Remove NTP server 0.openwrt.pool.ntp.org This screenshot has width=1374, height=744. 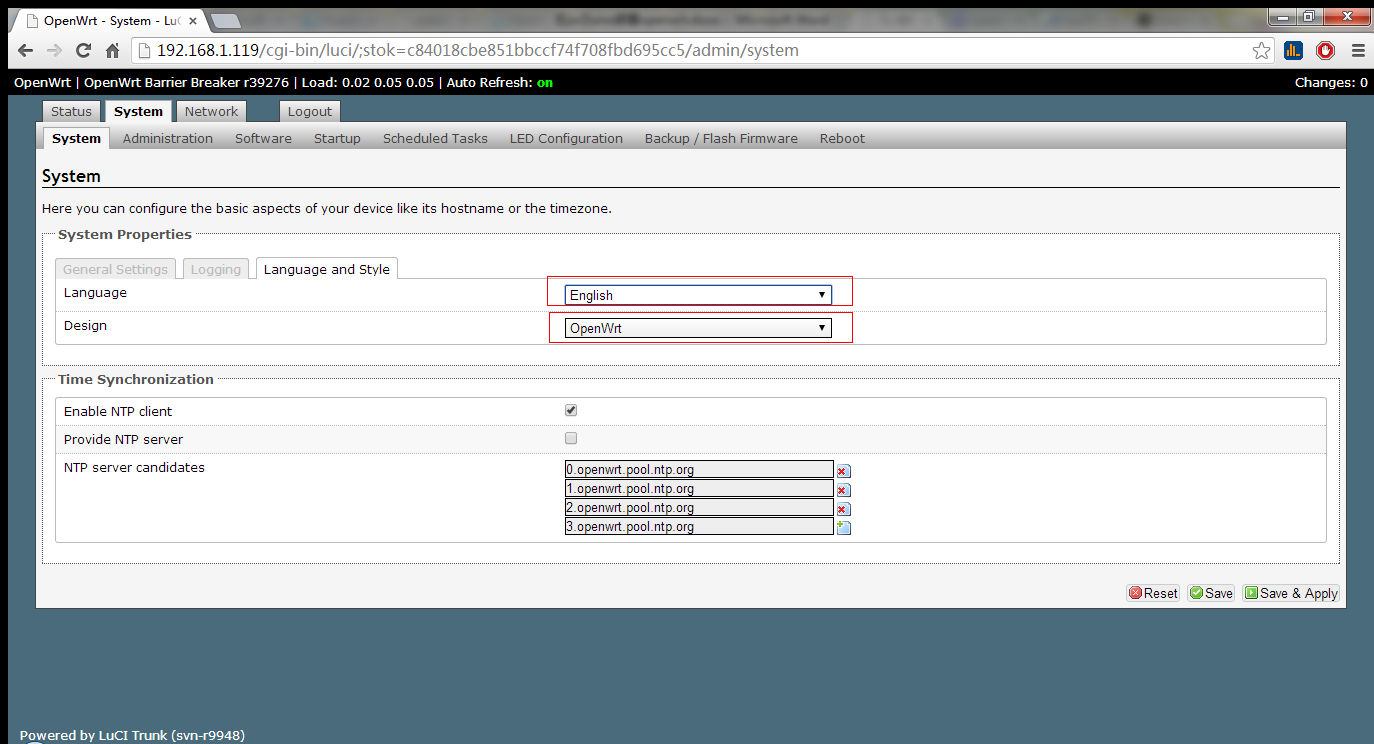[843, 471]
